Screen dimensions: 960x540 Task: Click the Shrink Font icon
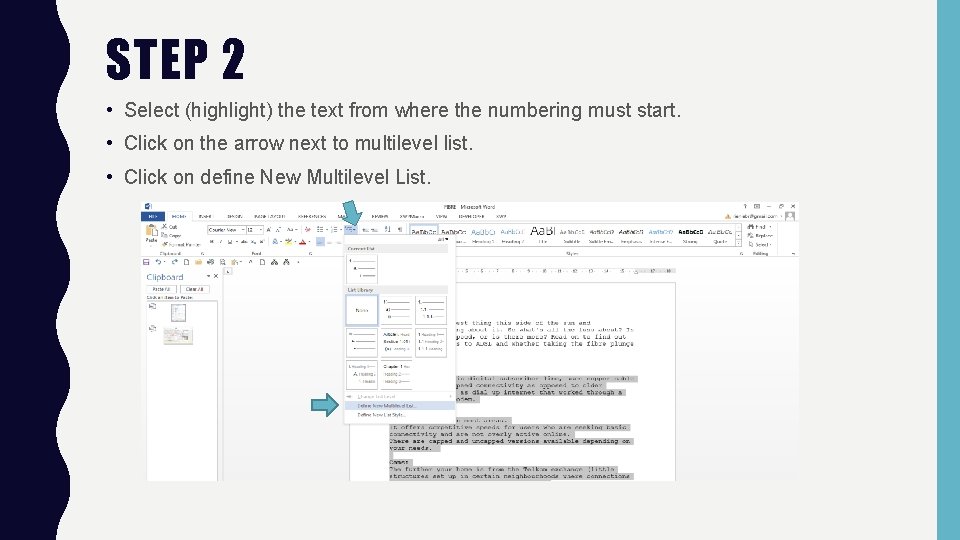pyautogui.click(x=279, y=230)
